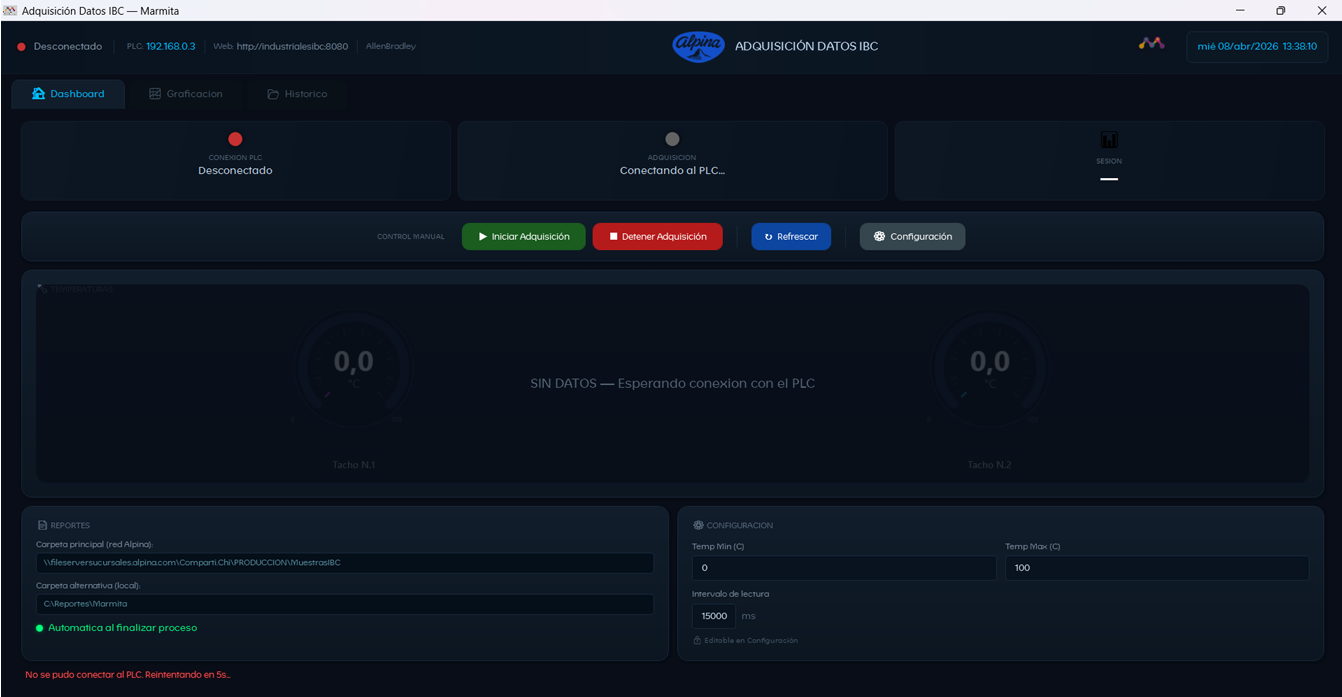1342x697 pixels.
Task: Click the blue Refrescar button
Action: coord(791,237)
